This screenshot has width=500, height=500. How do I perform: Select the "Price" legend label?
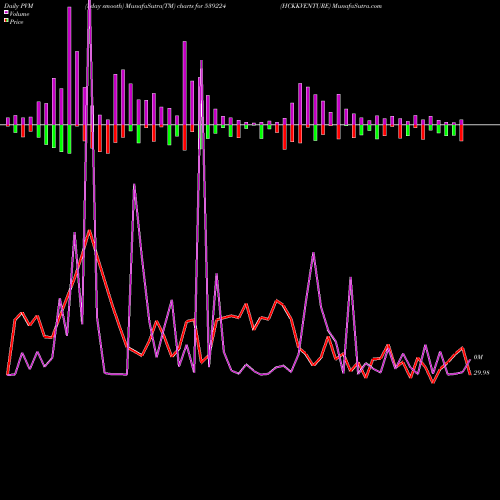tap(16, 22)
